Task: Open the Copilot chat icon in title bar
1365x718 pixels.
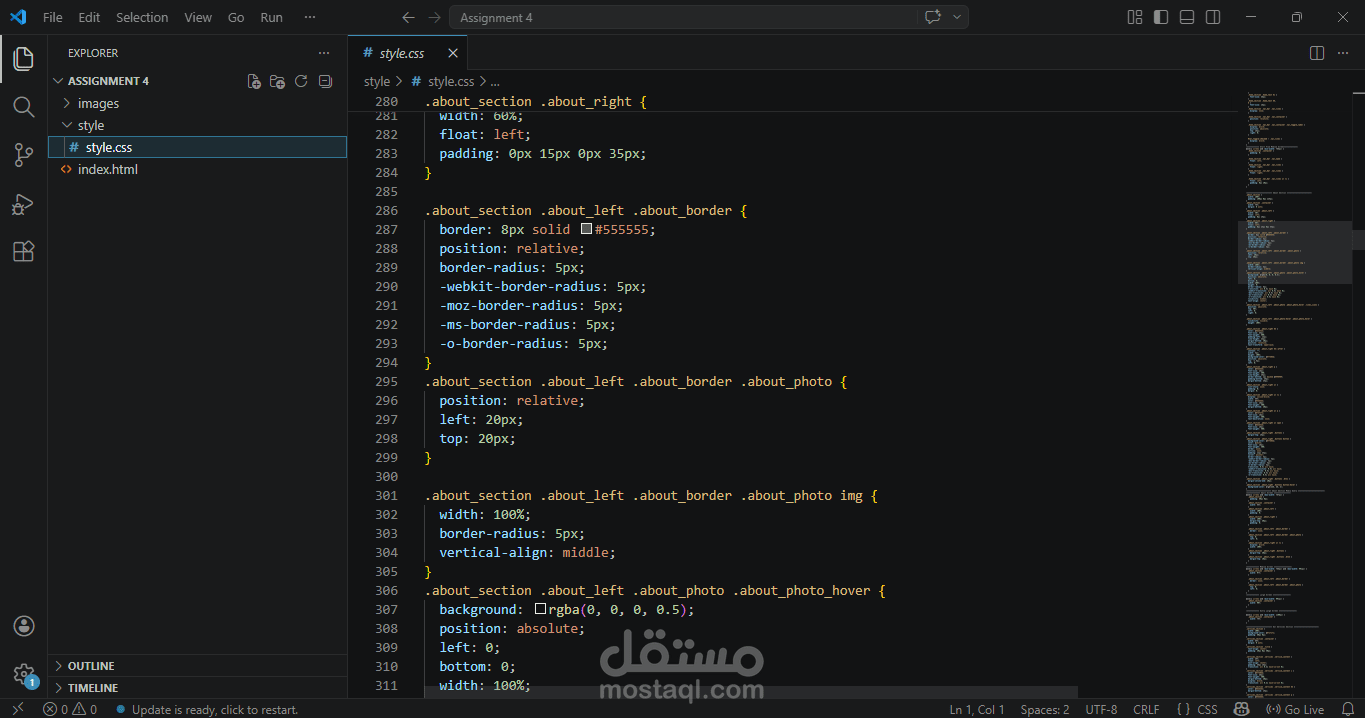Action: (933, 17)
